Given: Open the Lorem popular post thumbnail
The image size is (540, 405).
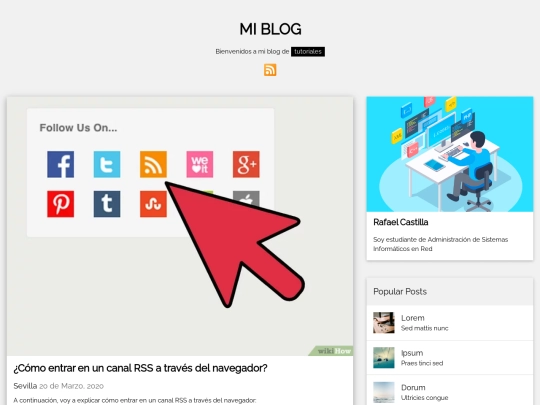Looking at the screenshot, I should (x=384, y=323).
